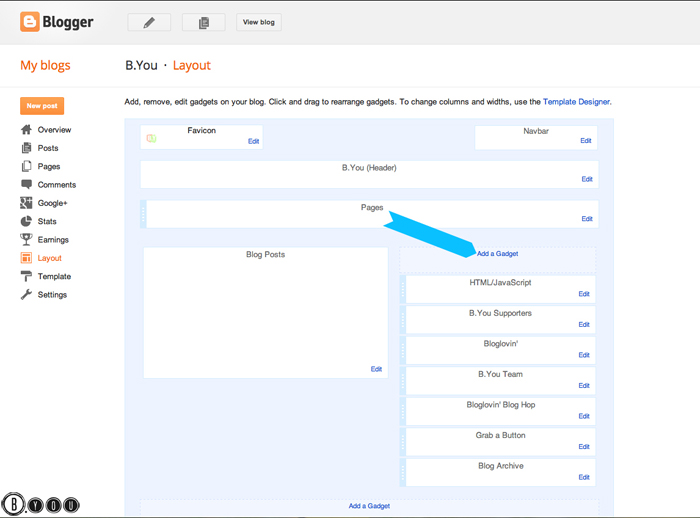Viewport: 700px width, 518px height.
Task: Click the Favicon image icon
Action: [x=151, y=138]
